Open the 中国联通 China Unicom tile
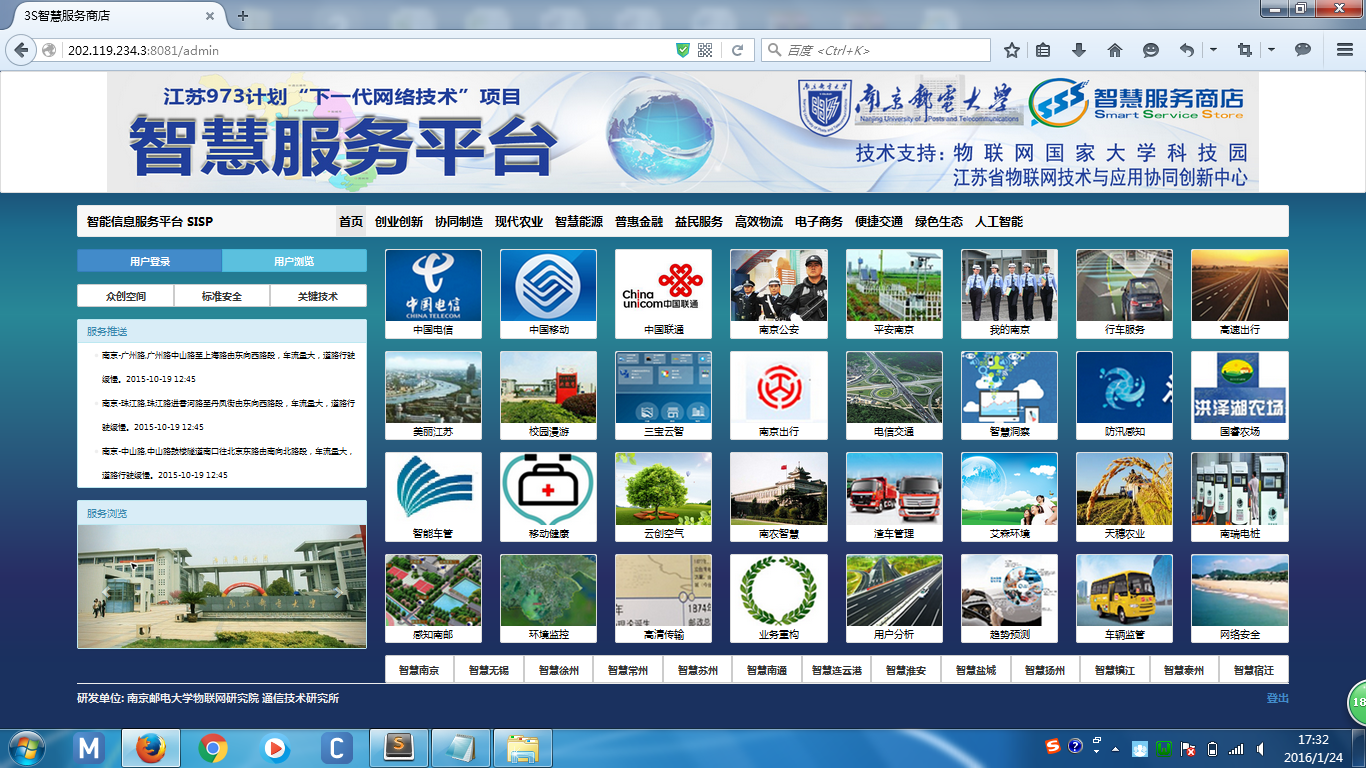 coord(663,294)
